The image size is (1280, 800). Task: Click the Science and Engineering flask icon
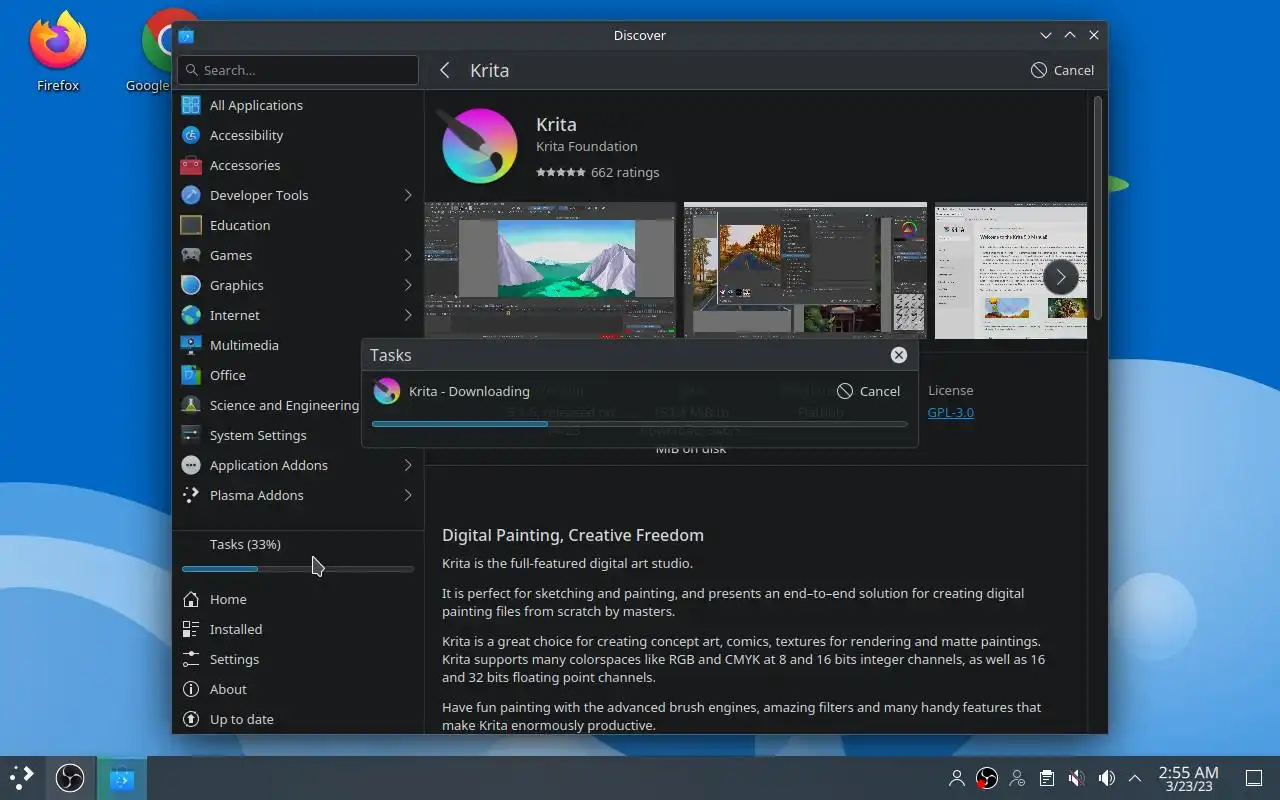(191, 405)
